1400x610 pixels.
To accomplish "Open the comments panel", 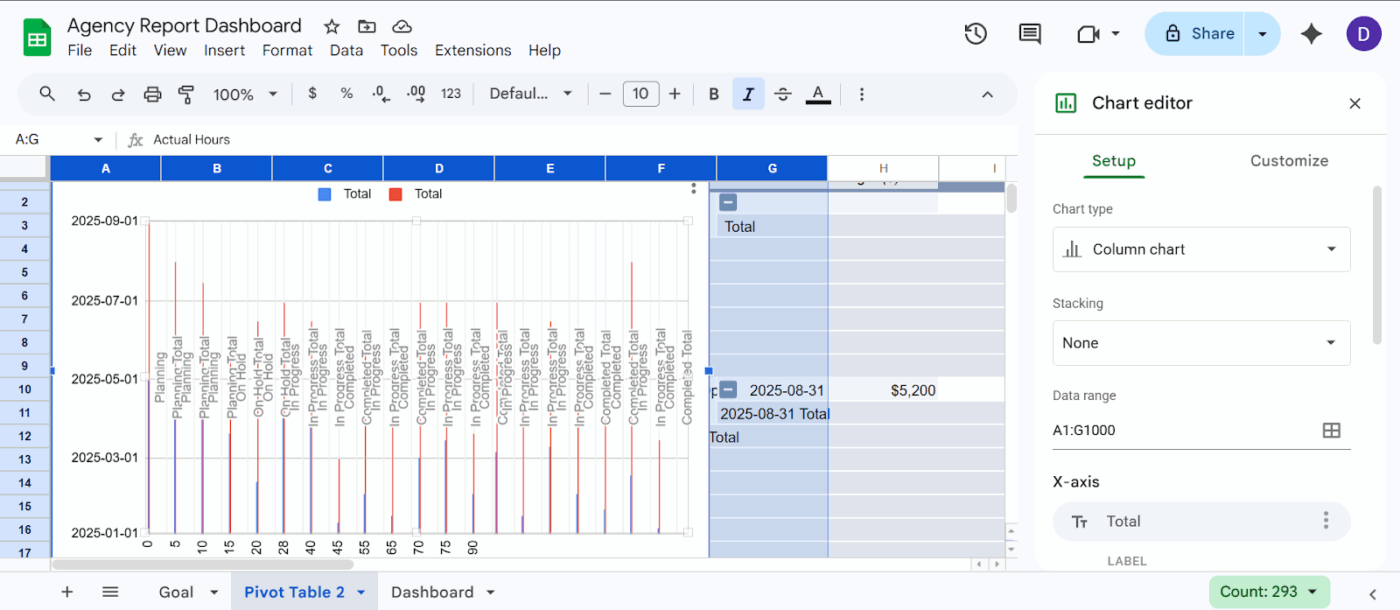I will (x=1029, y=33).
